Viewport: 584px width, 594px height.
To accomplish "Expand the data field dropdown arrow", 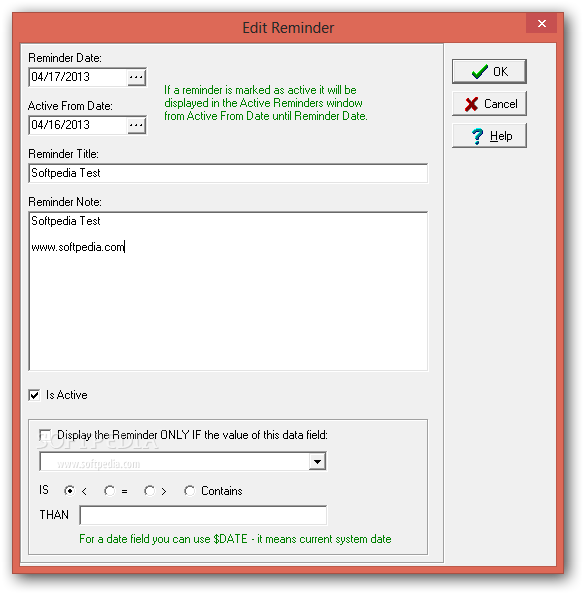I will click(317, 461).
